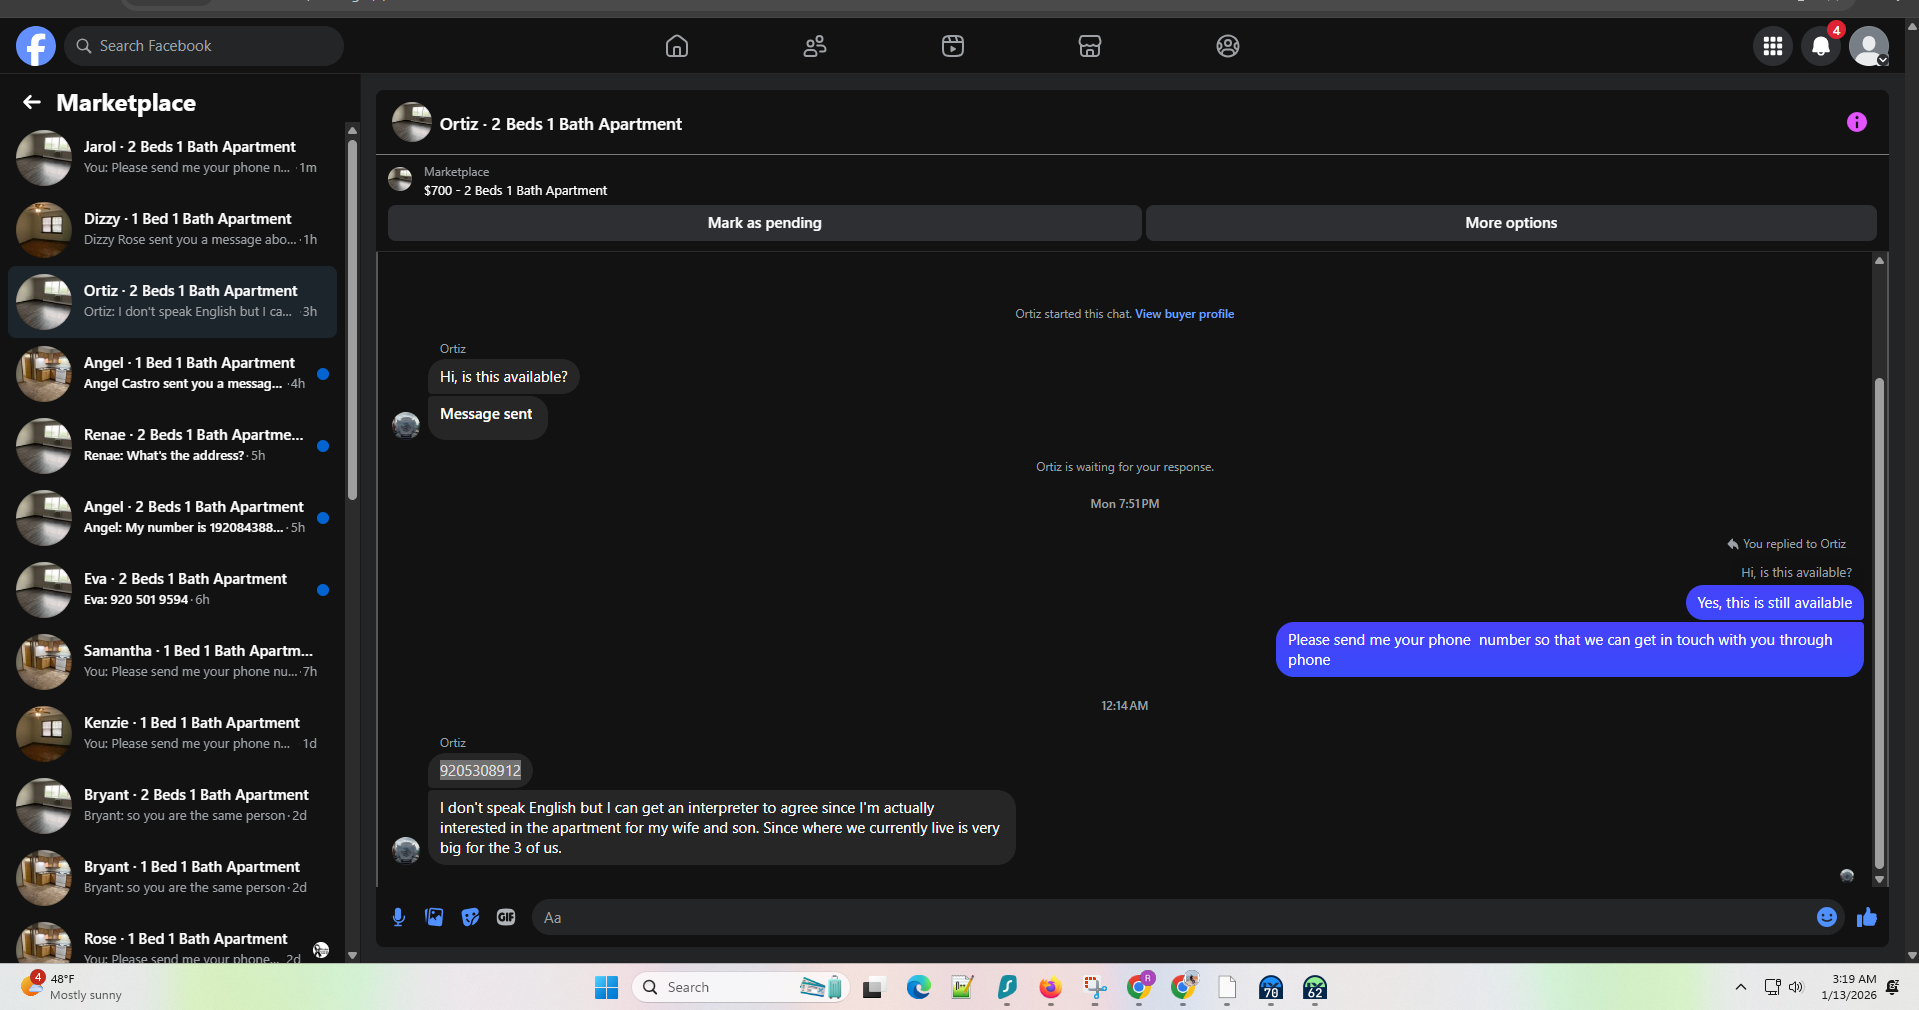Open conversation information purple icon
Viewport: 1919px width, 1010px height.
click(x=1857, y=122)
